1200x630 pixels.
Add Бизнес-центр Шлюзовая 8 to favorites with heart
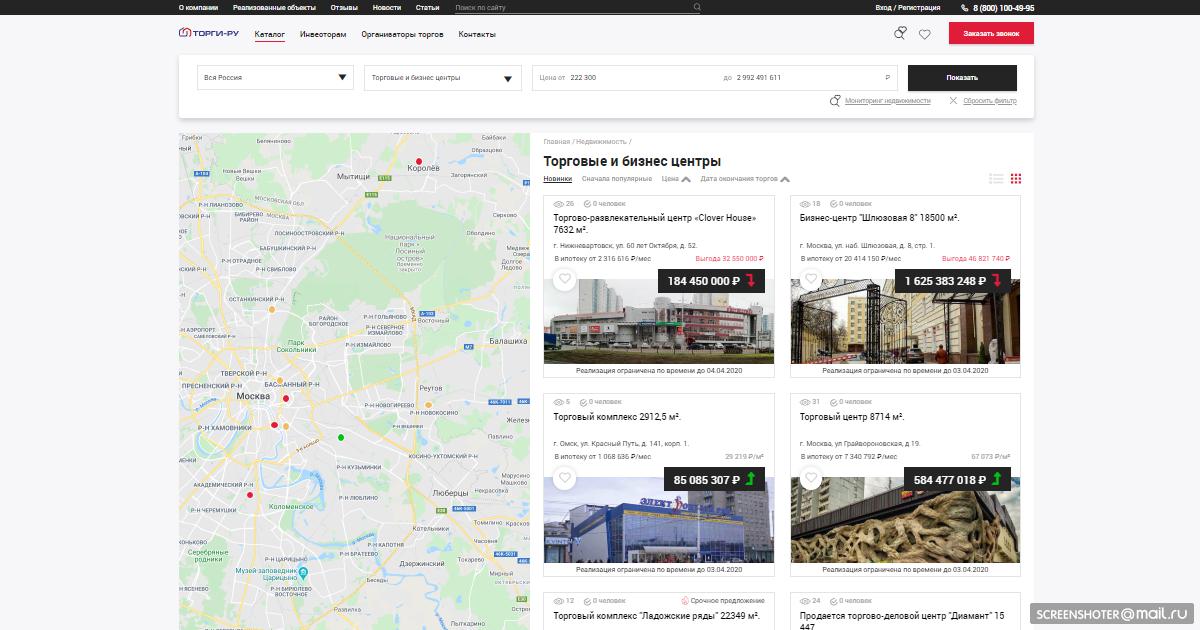click(812, 280)
